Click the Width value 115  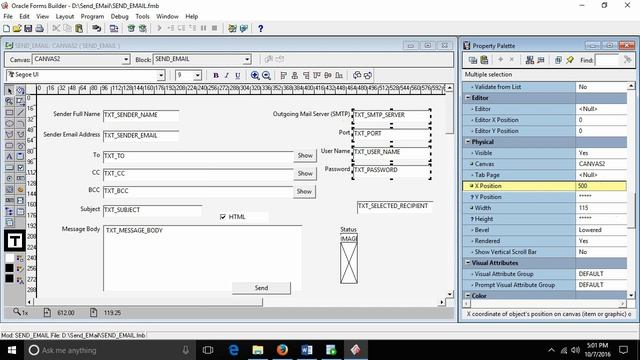coord(601,208)
